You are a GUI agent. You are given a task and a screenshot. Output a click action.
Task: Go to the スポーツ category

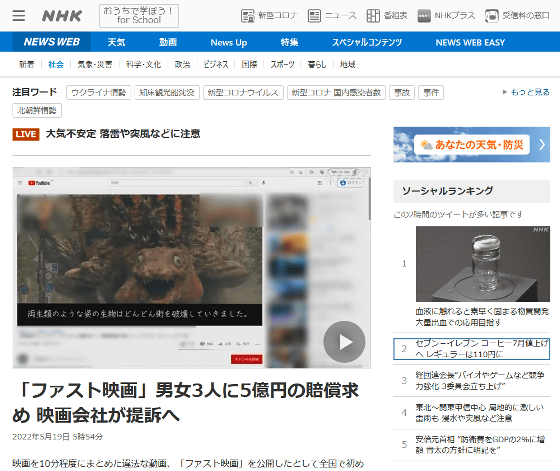pos(282,65)
